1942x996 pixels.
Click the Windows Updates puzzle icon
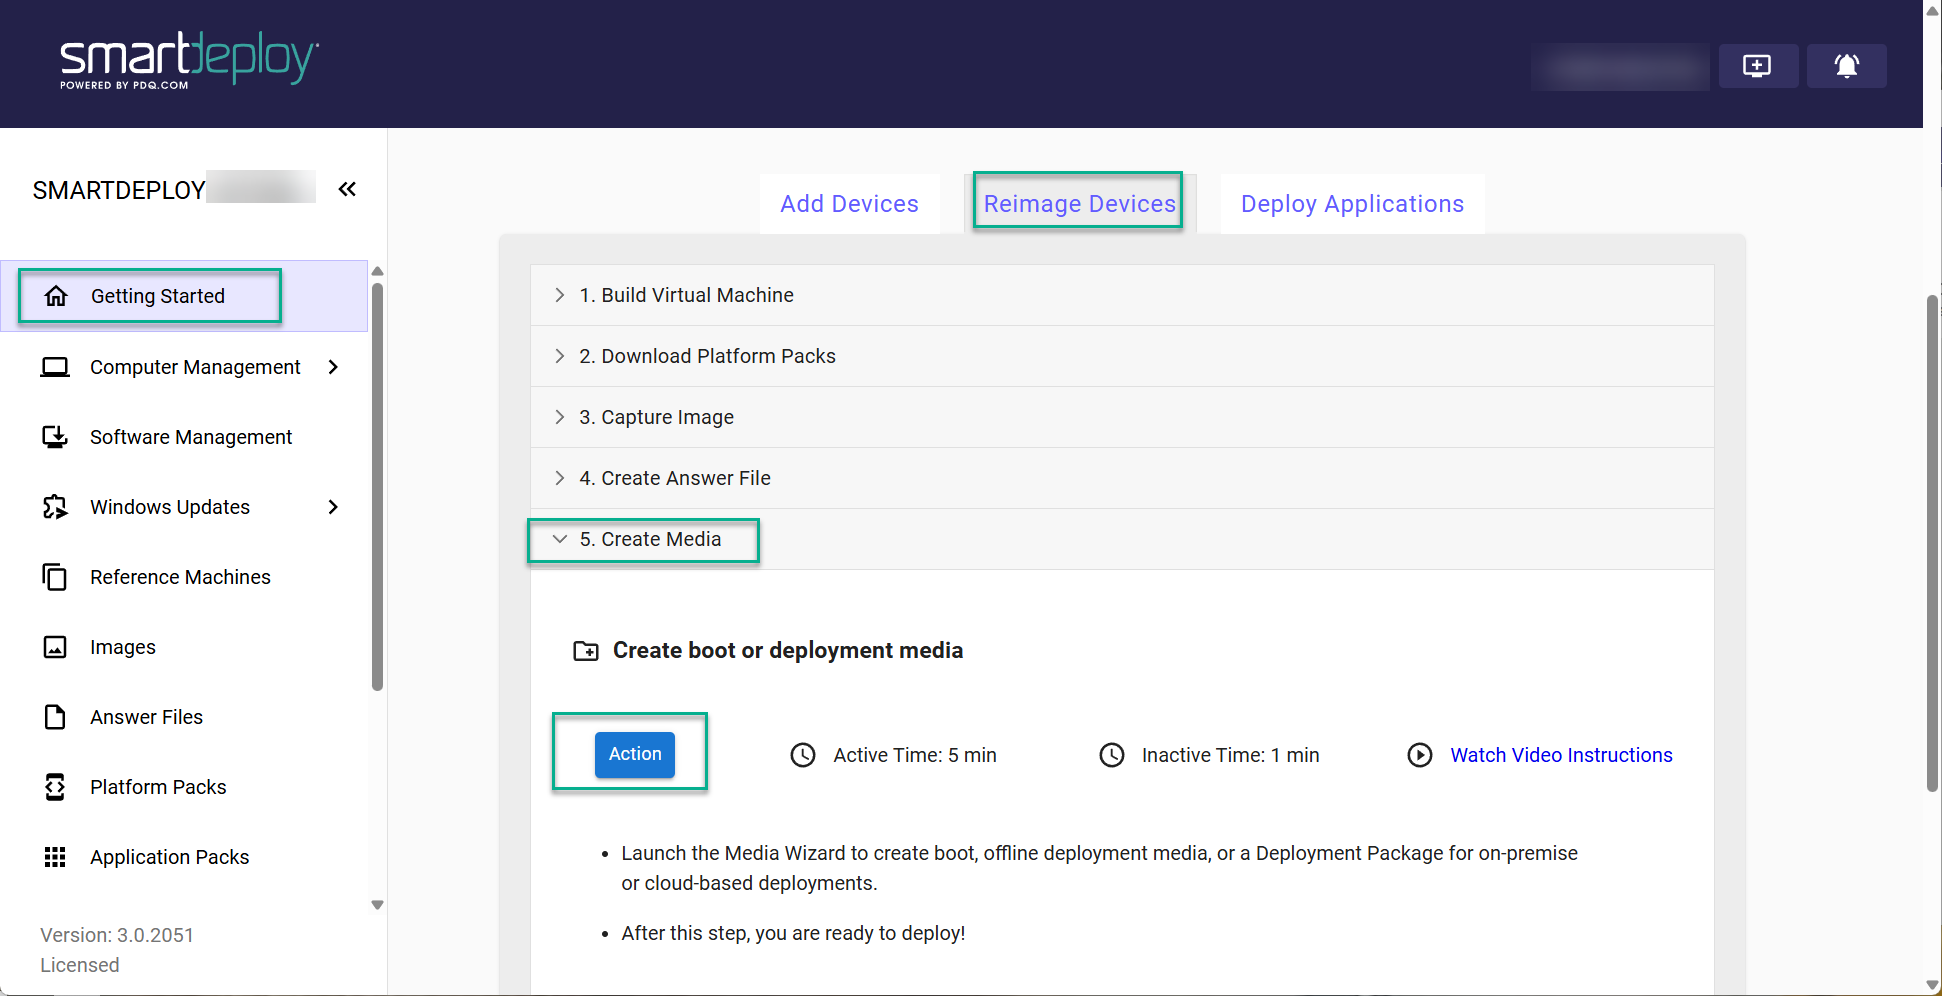55,507
